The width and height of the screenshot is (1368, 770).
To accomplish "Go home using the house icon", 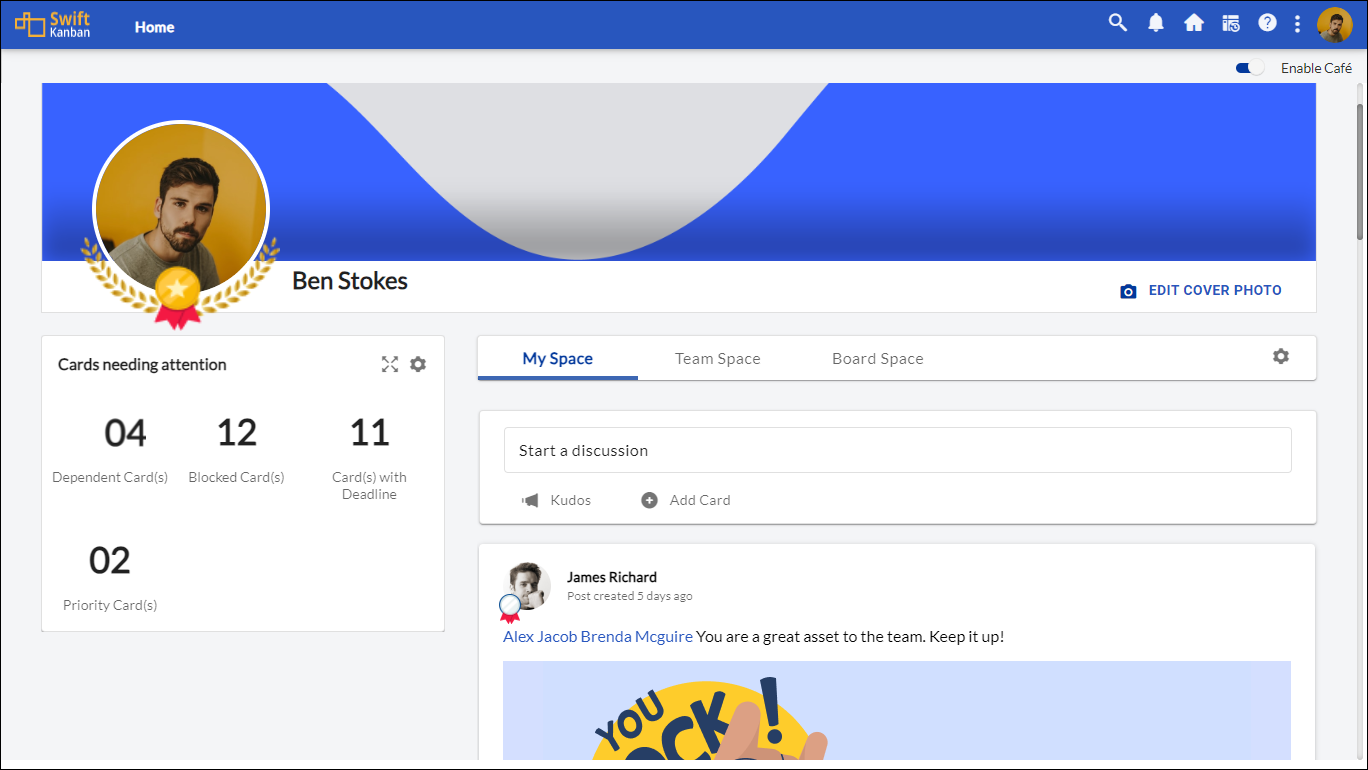I will 1194,23.
